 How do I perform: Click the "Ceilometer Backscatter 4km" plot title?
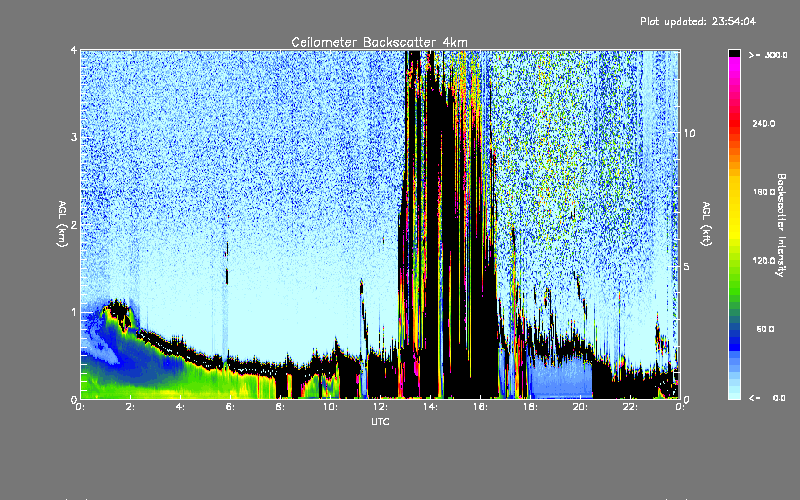click(379, 42)
